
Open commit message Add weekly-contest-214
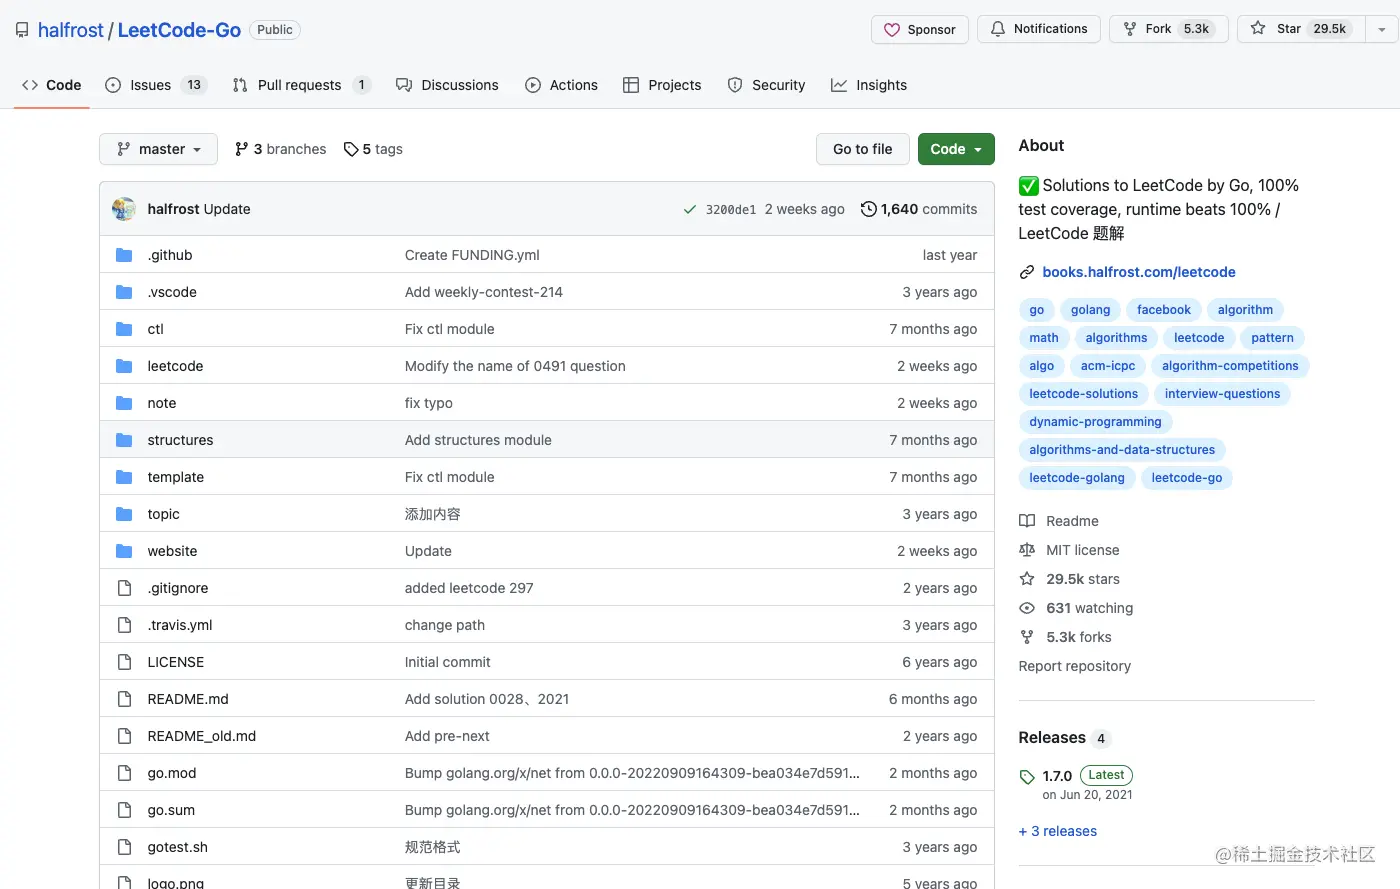point(484,292)
